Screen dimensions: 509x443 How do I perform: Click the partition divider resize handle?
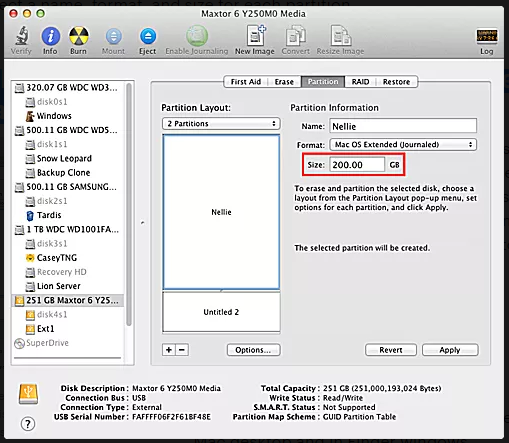(221, 291)
